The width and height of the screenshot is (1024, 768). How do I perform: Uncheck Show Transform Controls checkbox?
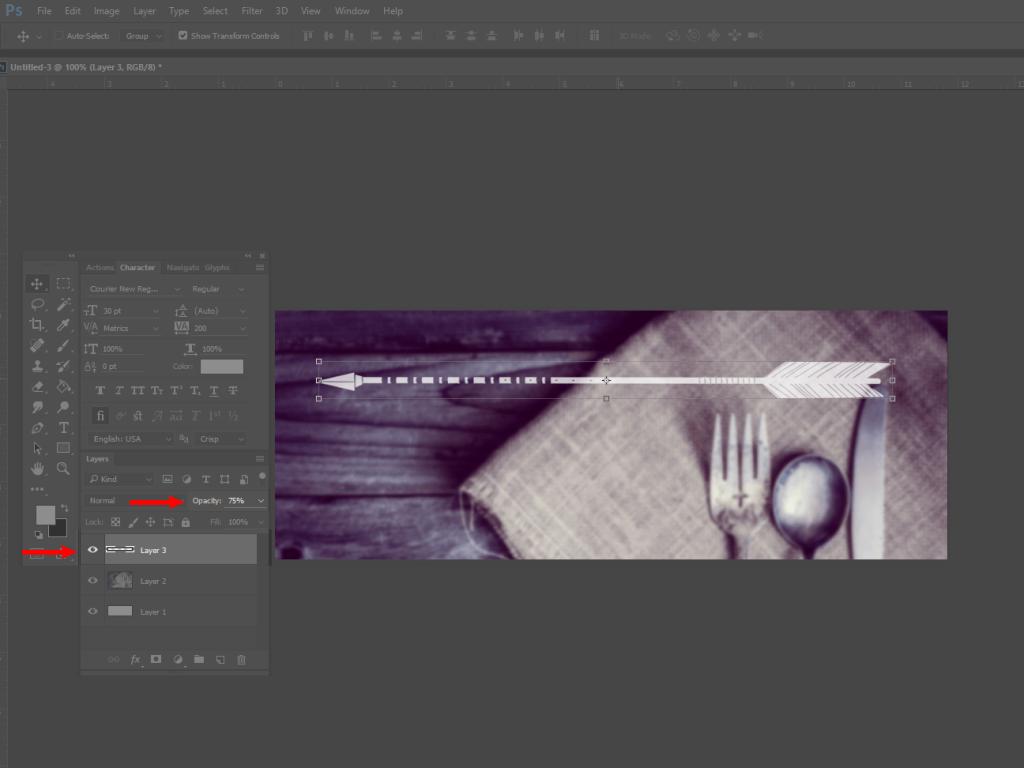point(183,35)
